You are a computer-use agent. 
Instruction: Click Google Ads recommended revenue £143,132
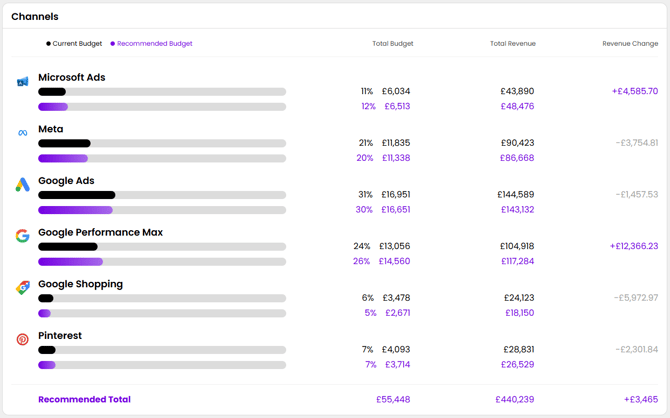(517, 210)
